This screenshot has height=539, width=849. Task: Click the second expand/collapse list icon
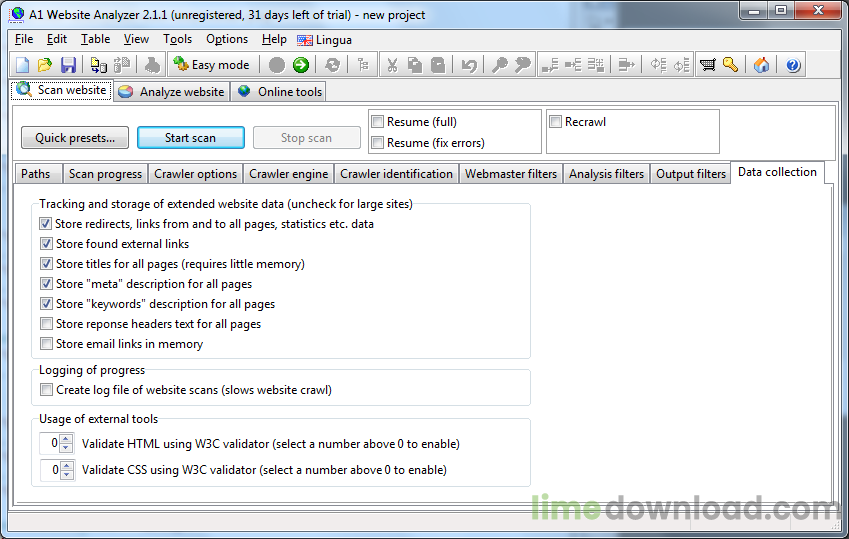point(681,65)
